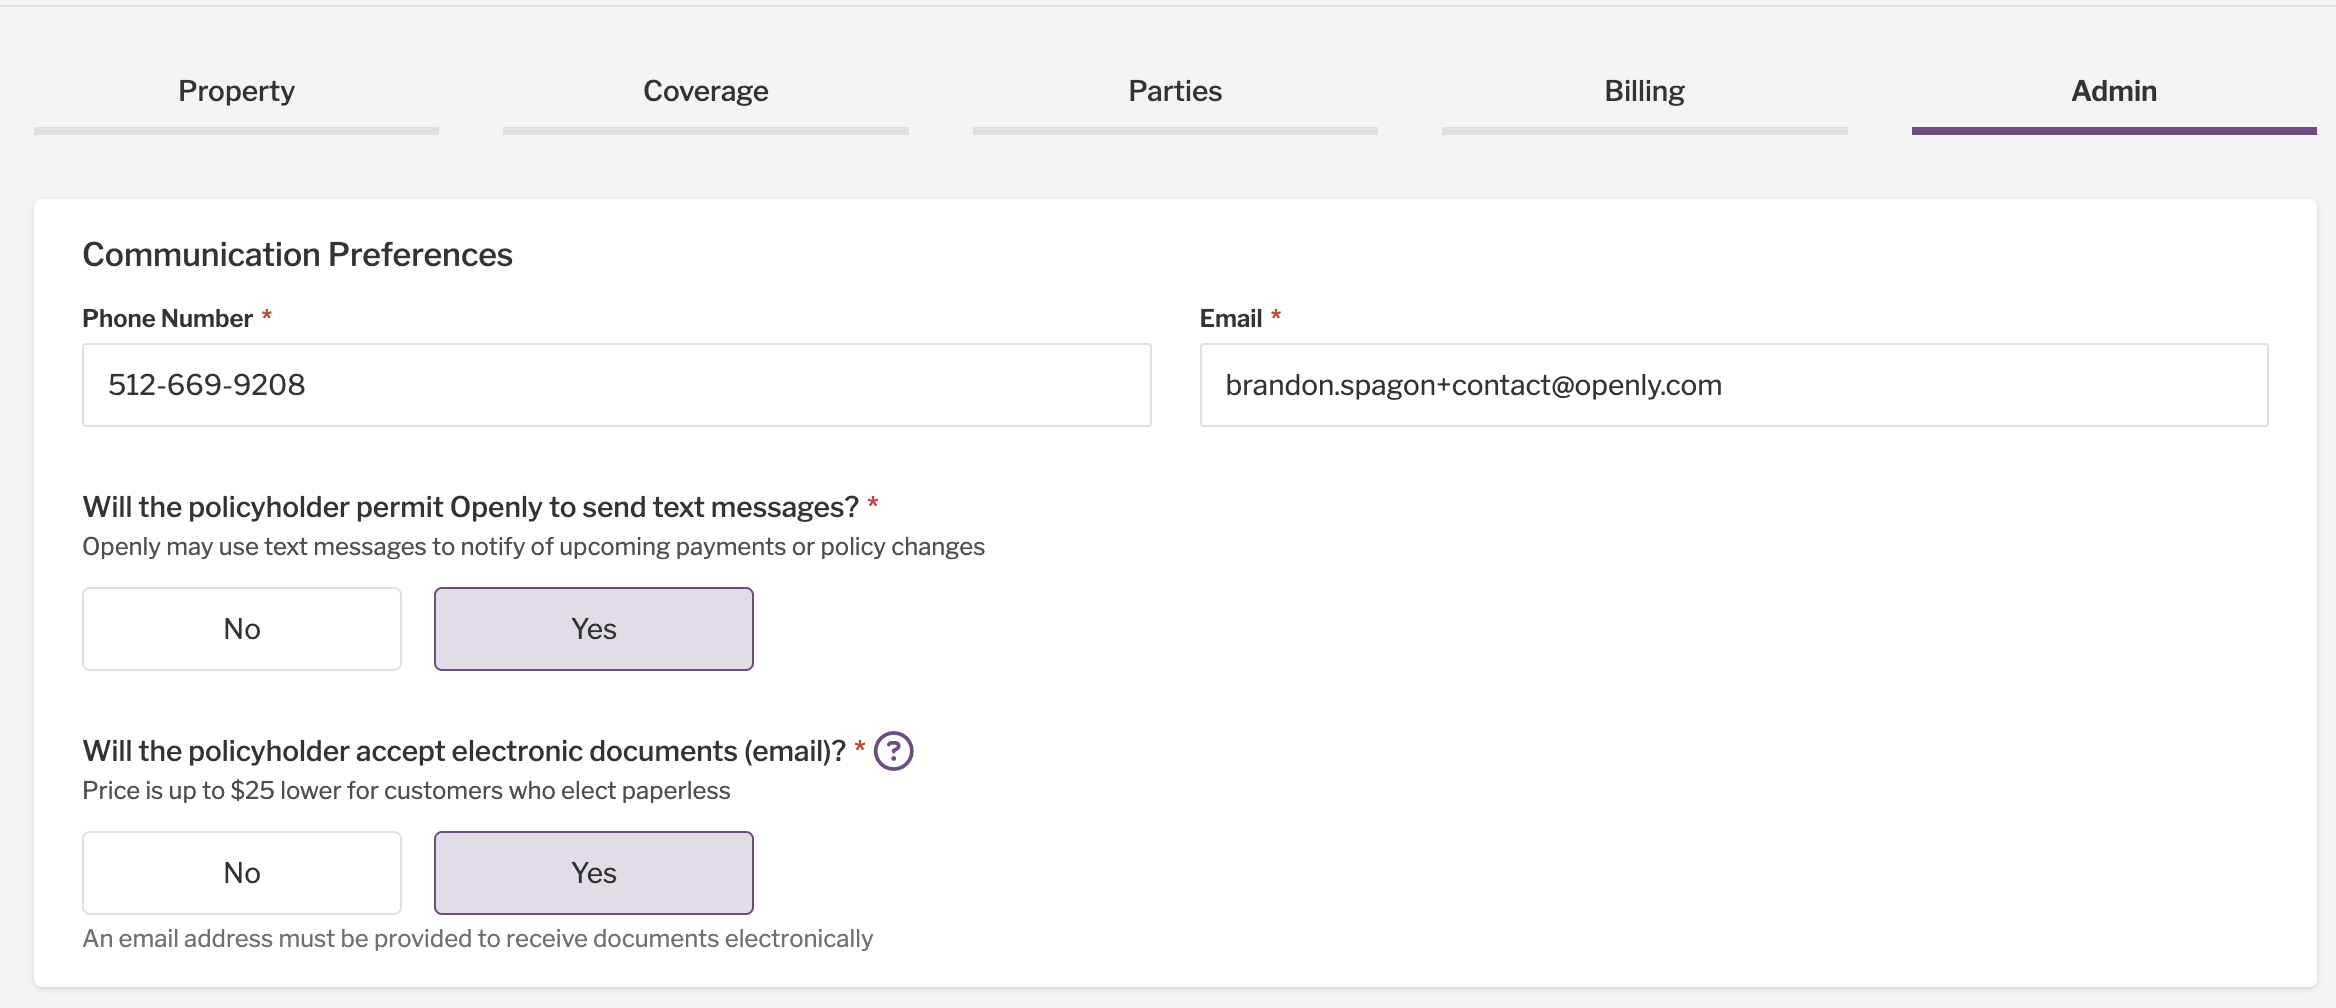This screenshot has width=2336, height=1008.
Task: Go to the Parties tab
Action: pyautogui.click(x=1175, y=91)
